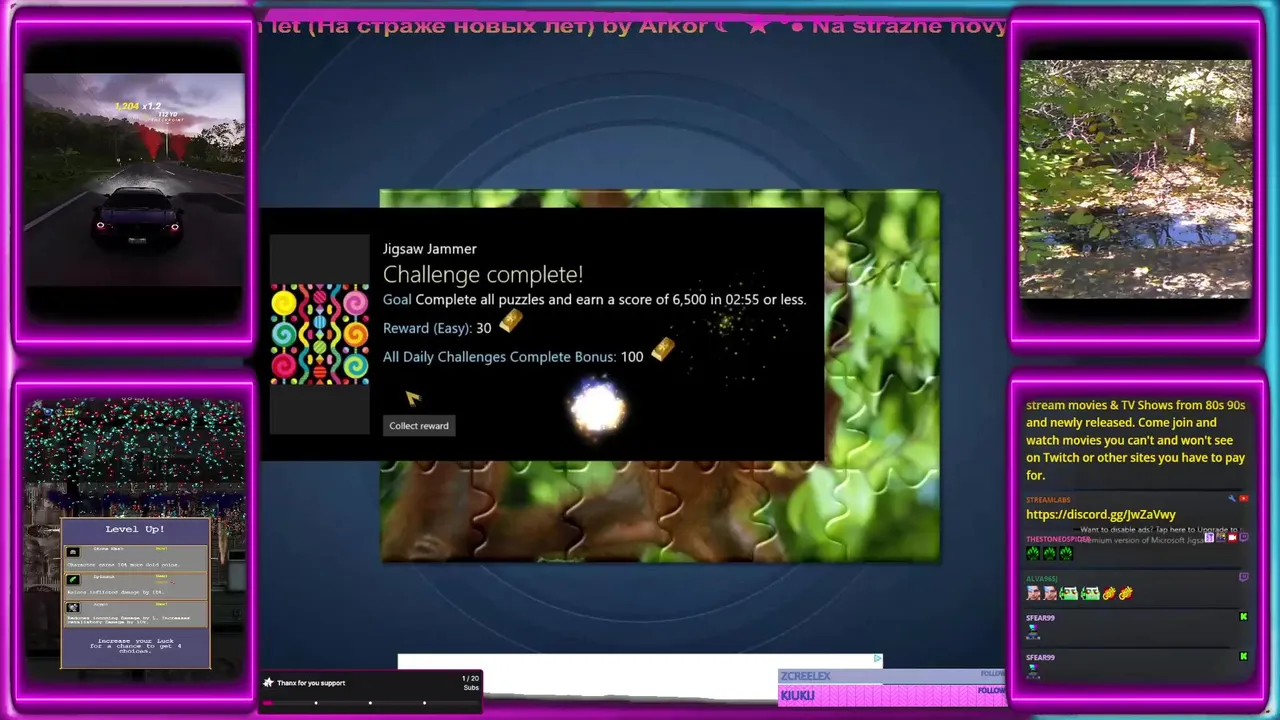
Task: Click the 'Level Up!' heading in game panel
Action: click(x=135, y=529)
